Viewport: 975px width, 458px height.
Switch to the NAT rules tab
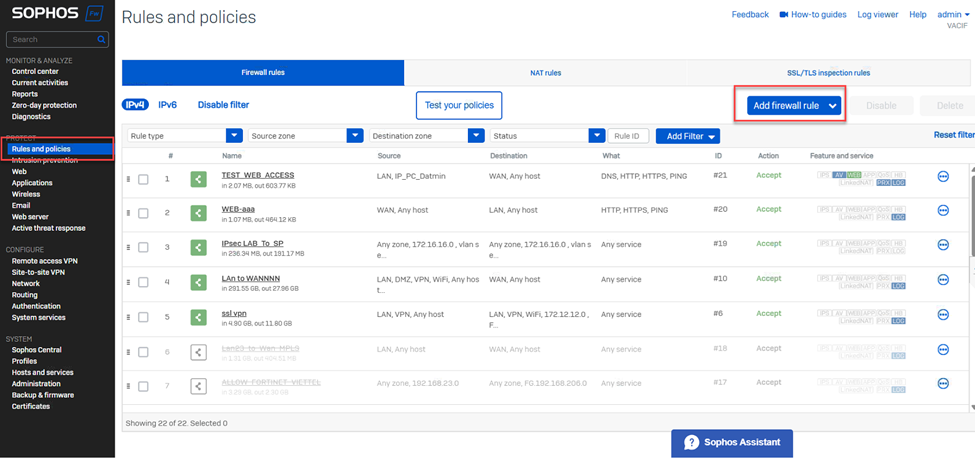(545, 73)
